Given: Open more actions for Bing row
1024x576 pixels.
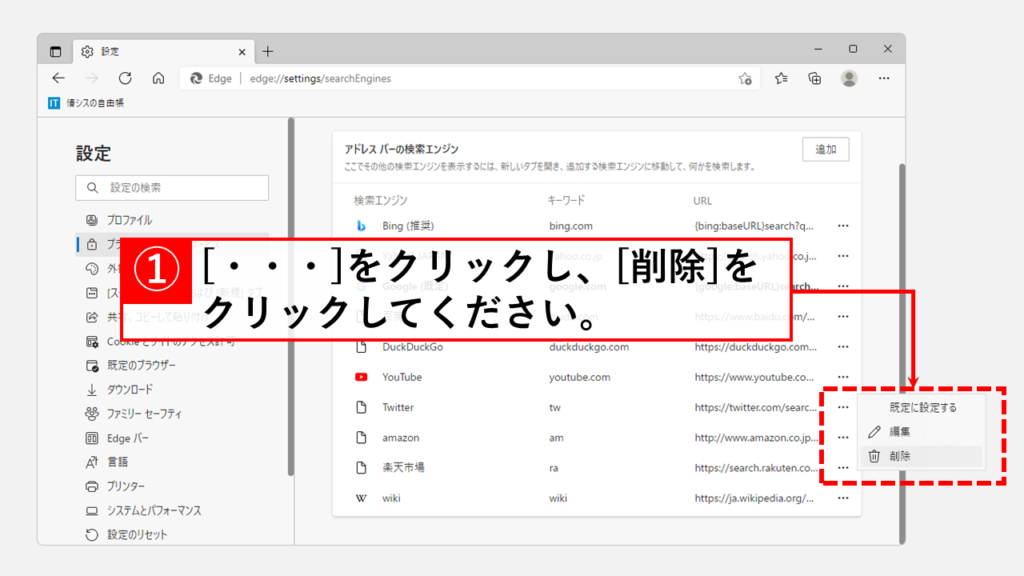Looking at the screenshot, I should 843,226.
